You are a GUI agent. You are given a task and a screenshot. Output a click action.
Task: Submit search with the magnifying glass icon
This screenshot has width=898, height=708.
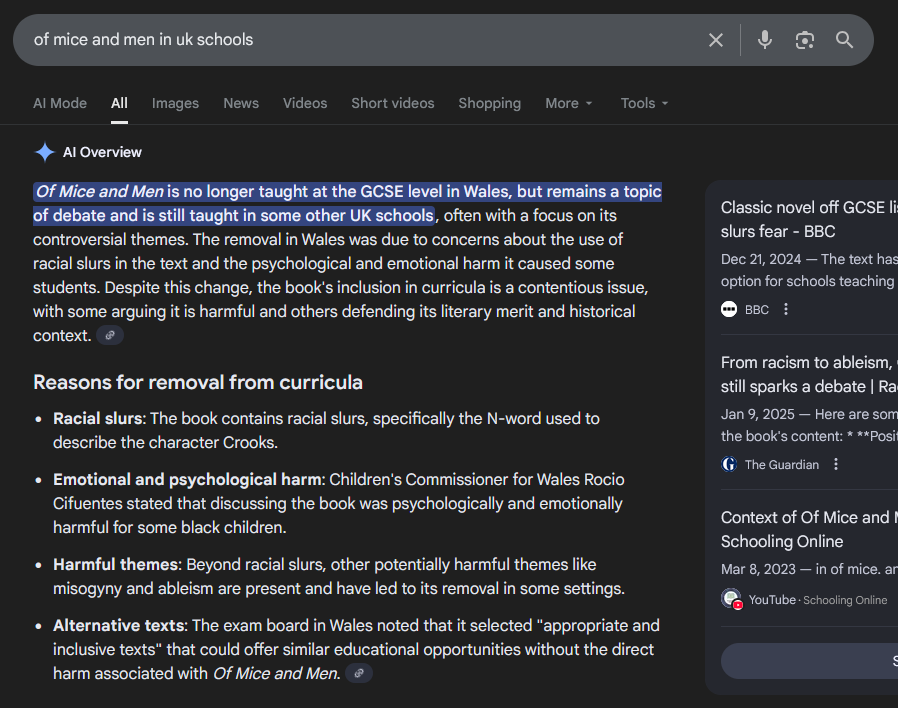click(x=844, y=40)
